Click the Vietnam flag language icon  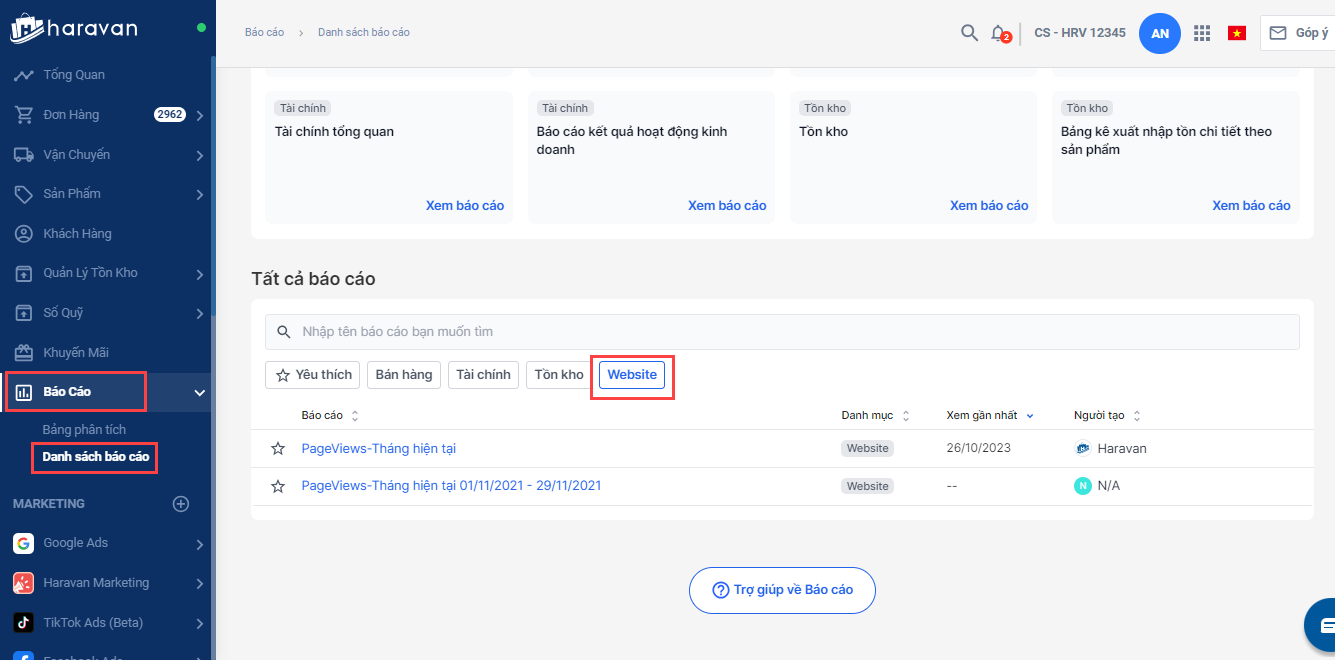(1237, 33)
